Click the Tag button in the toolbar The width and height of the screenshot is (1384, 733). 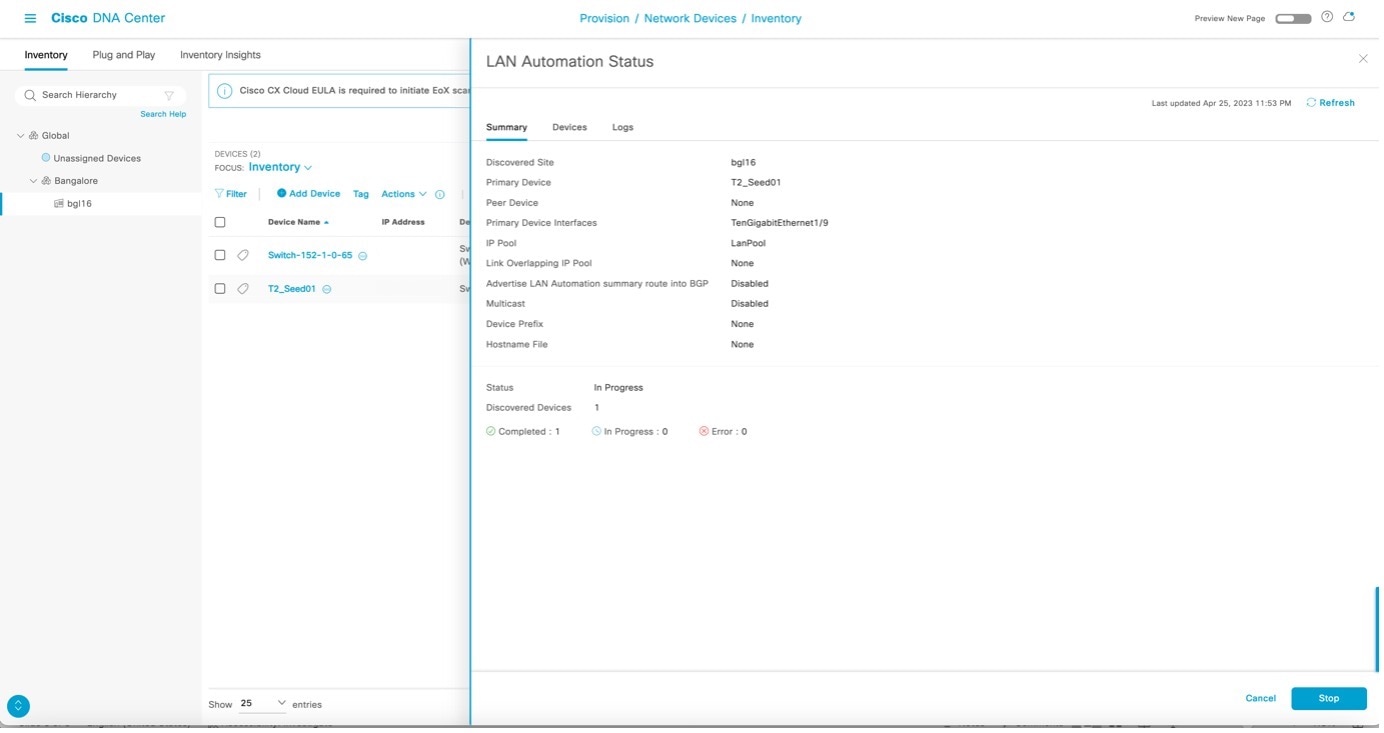361,194
